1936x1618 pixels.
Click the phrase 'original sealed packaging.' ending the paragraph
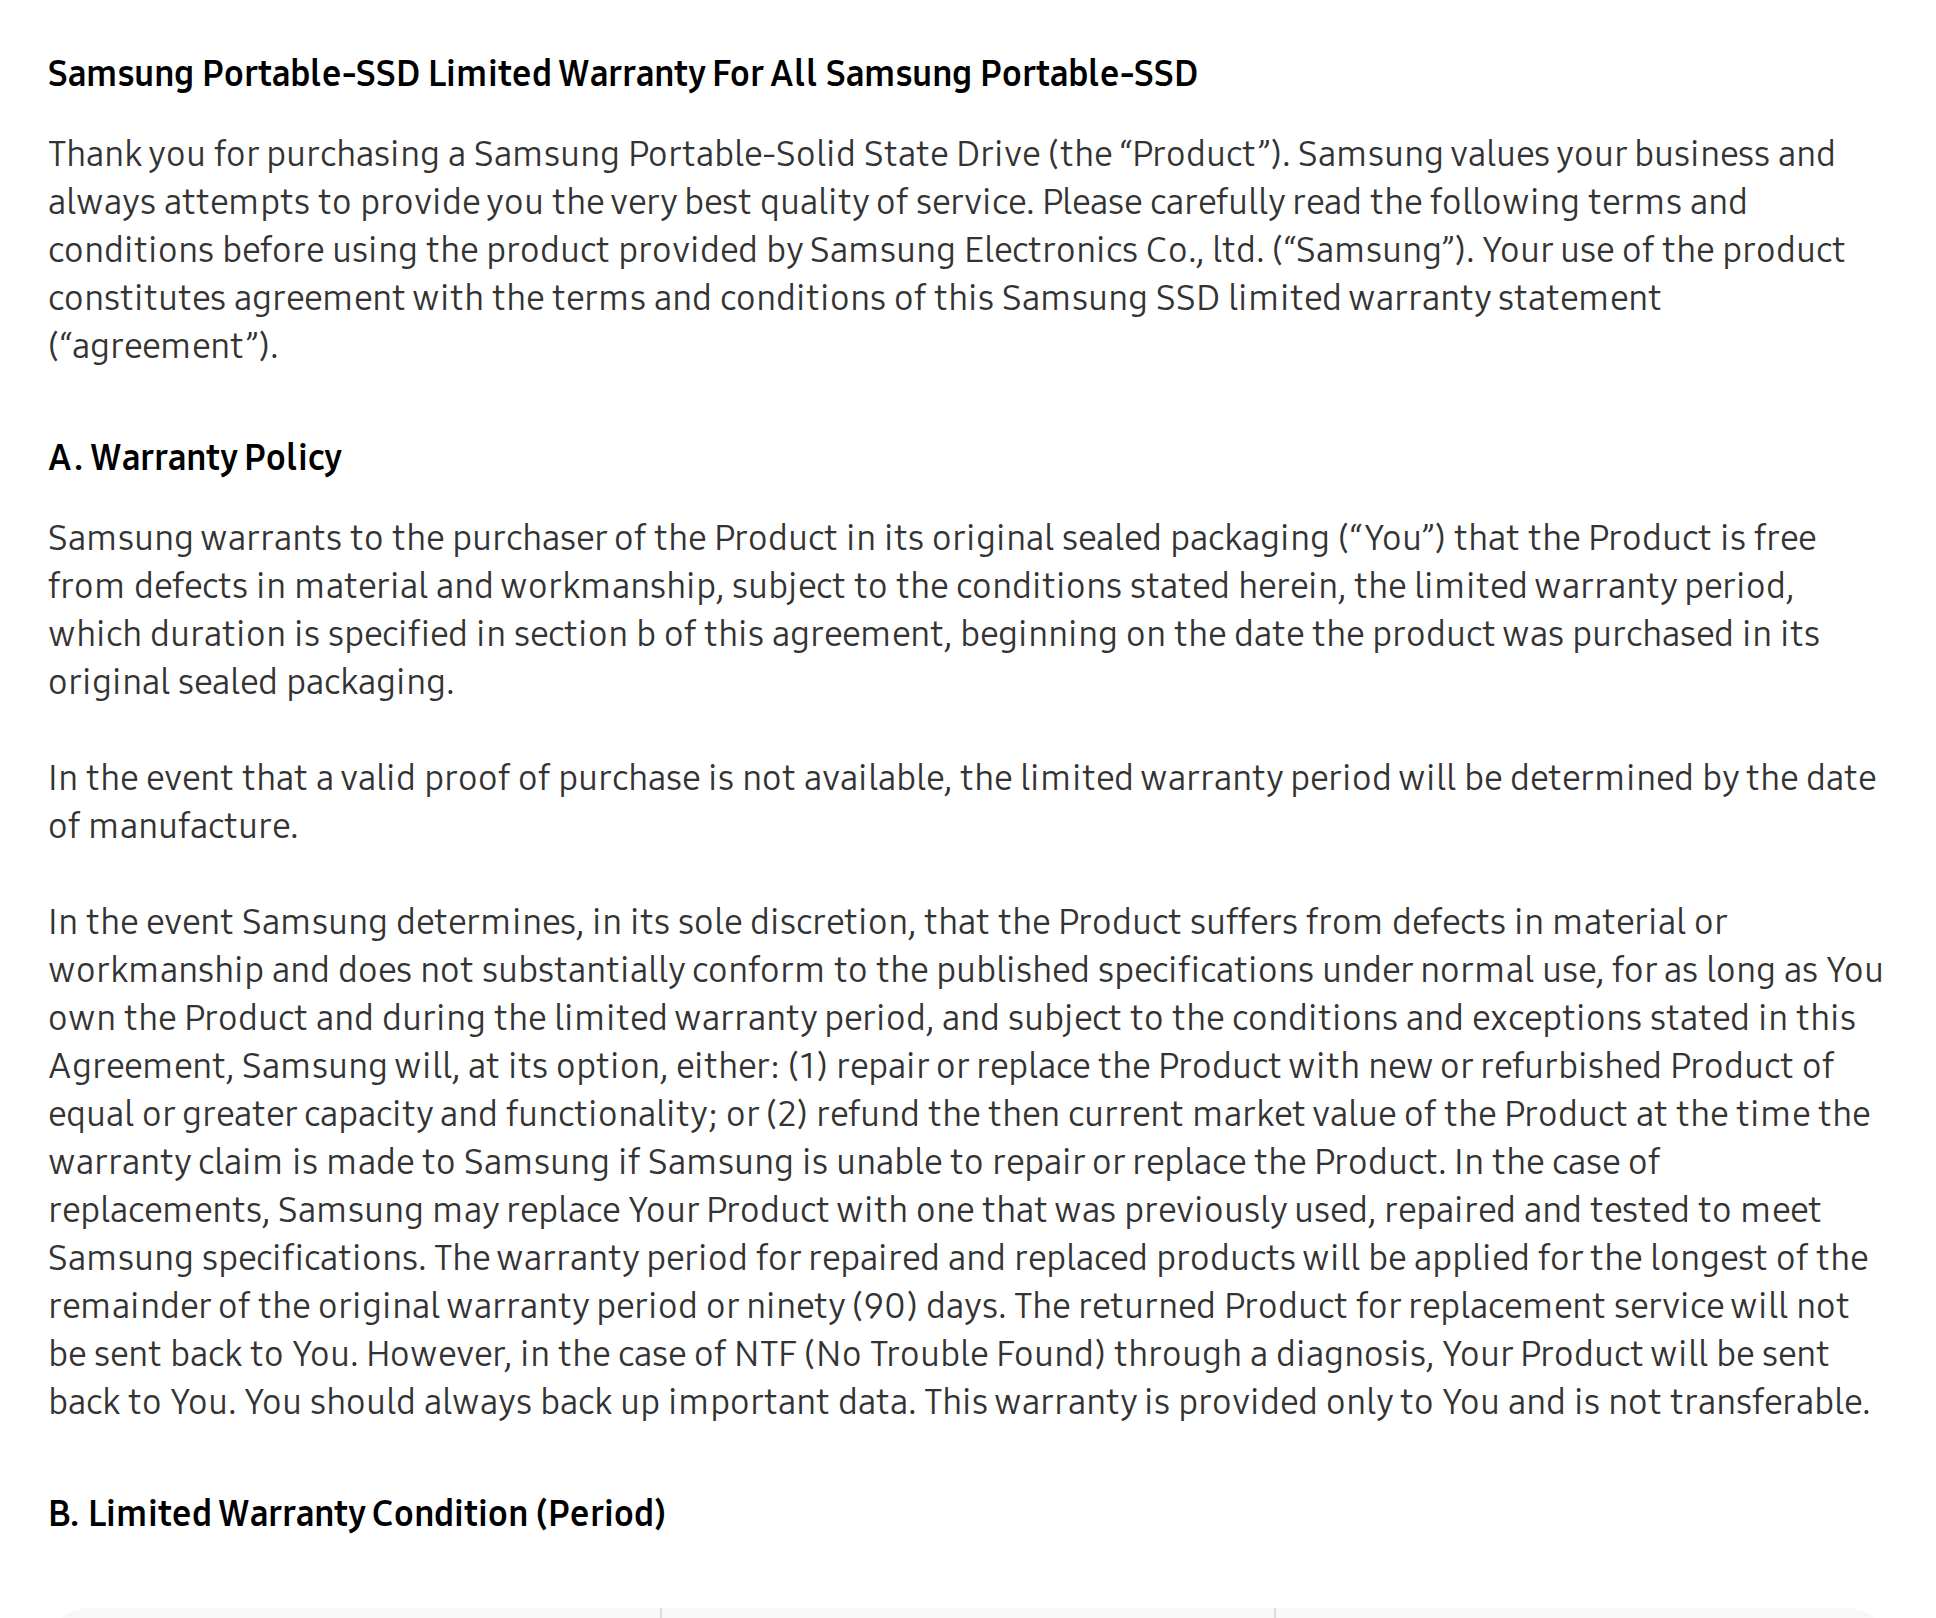251,682
